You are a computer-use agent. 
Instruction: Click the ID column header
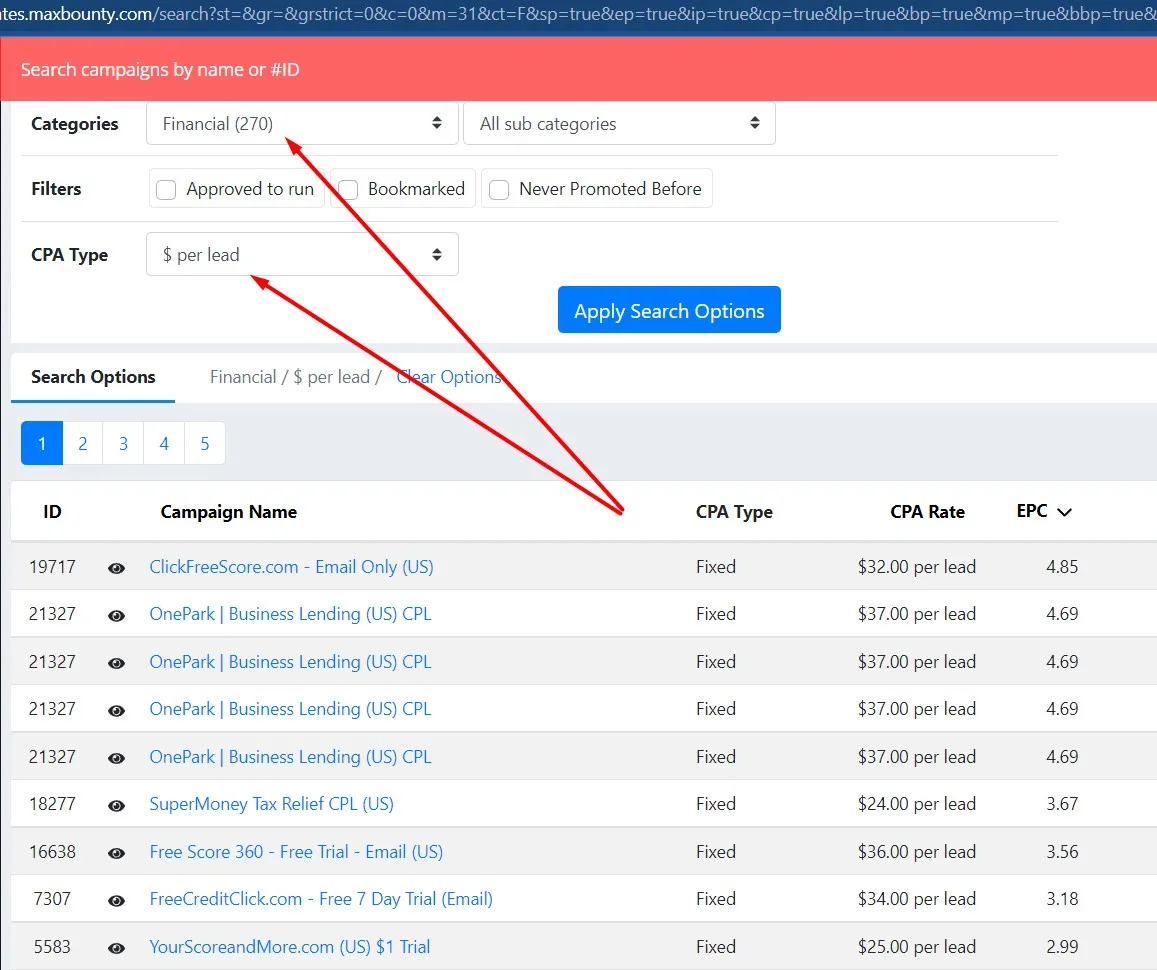click(52, 512)
